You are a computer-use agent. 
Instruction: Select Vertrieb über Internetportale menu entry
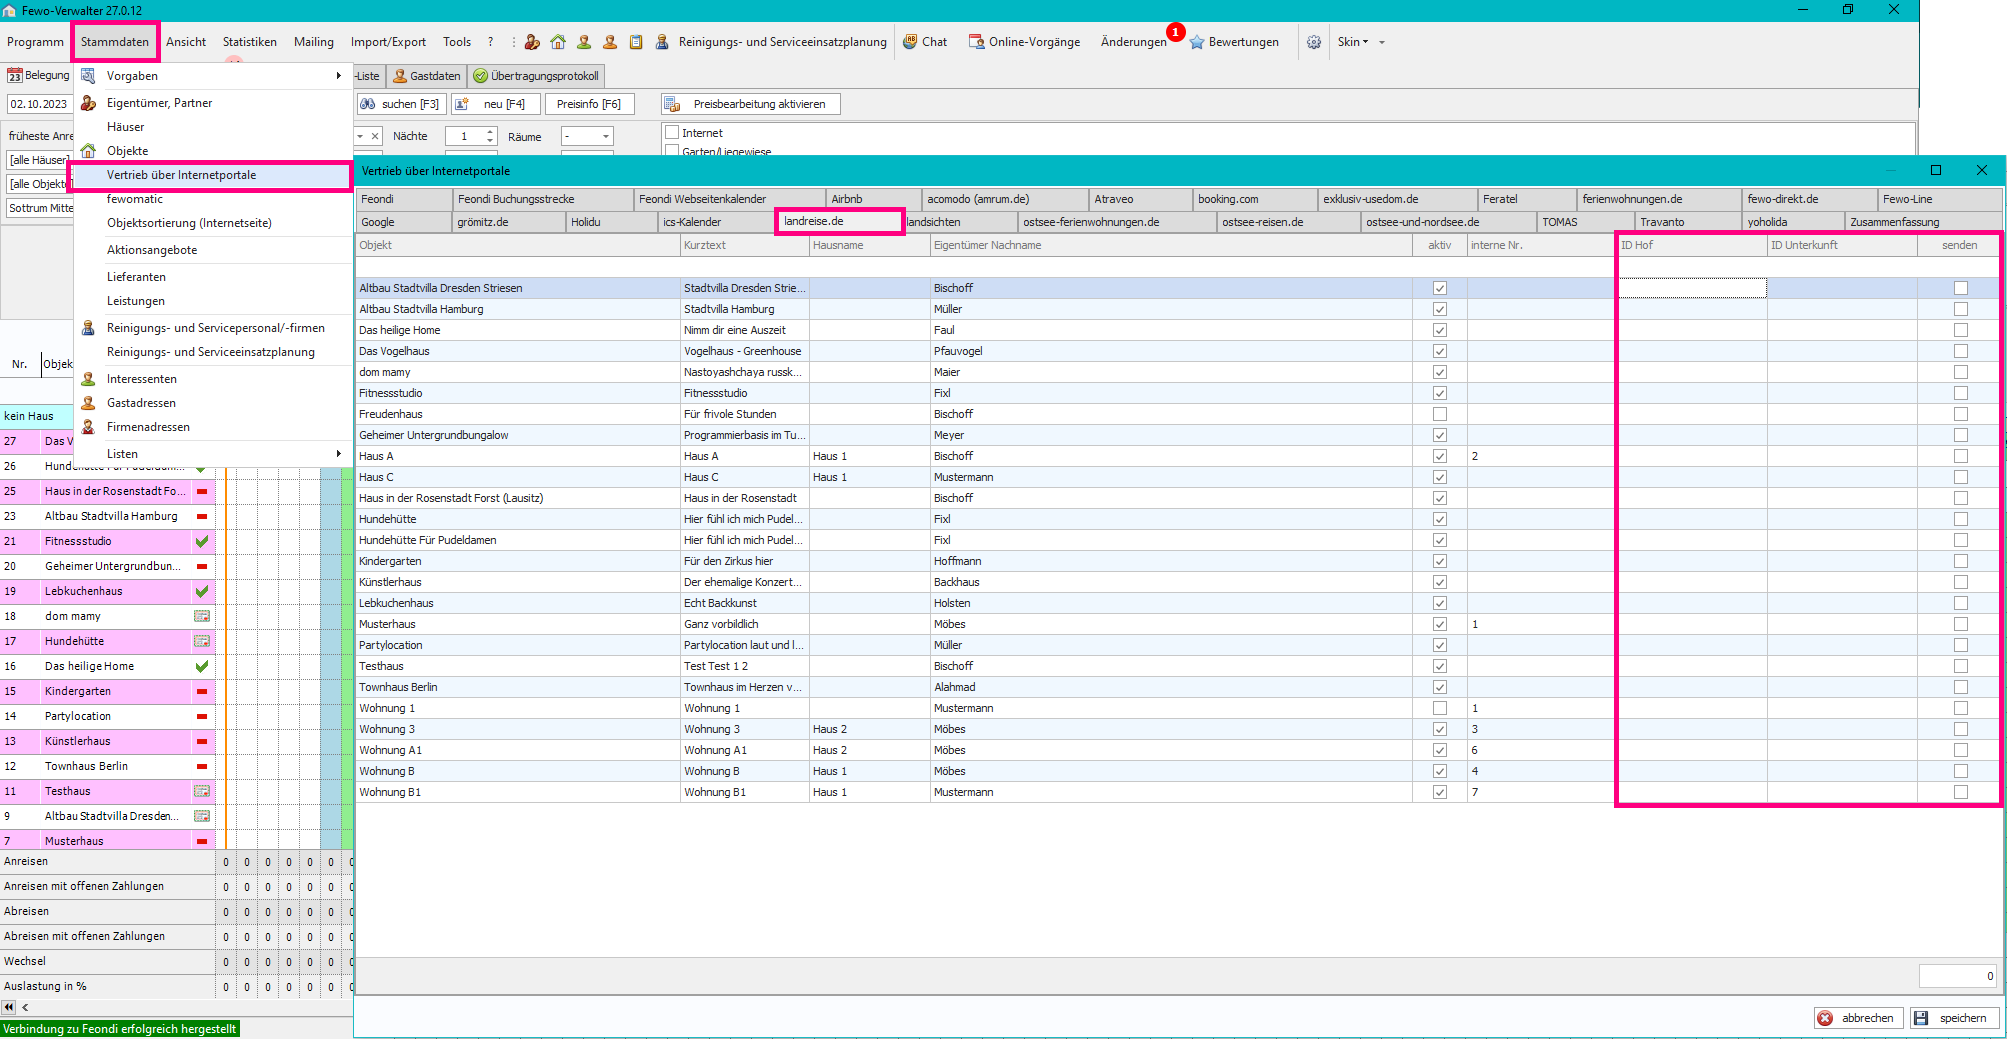[x=211, y=175]
